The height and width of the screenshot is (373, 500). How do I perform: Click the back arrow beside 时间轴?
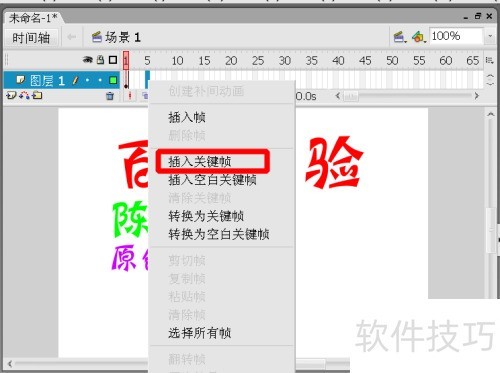71,37
